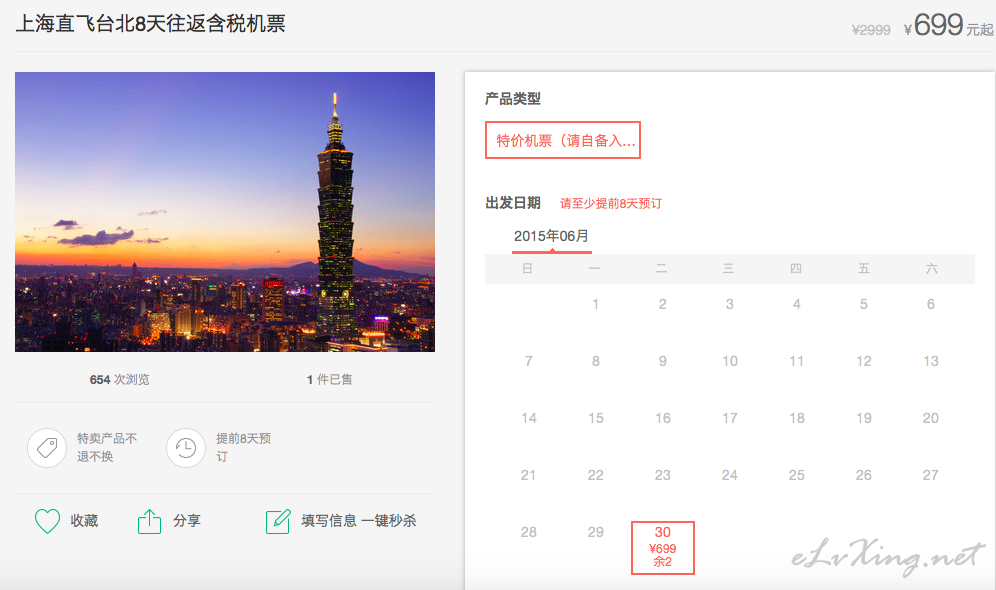The width and height of the screenshot is (996, 590).
Task: Click the ¥699 元起 price
Action: pos(948,25)
